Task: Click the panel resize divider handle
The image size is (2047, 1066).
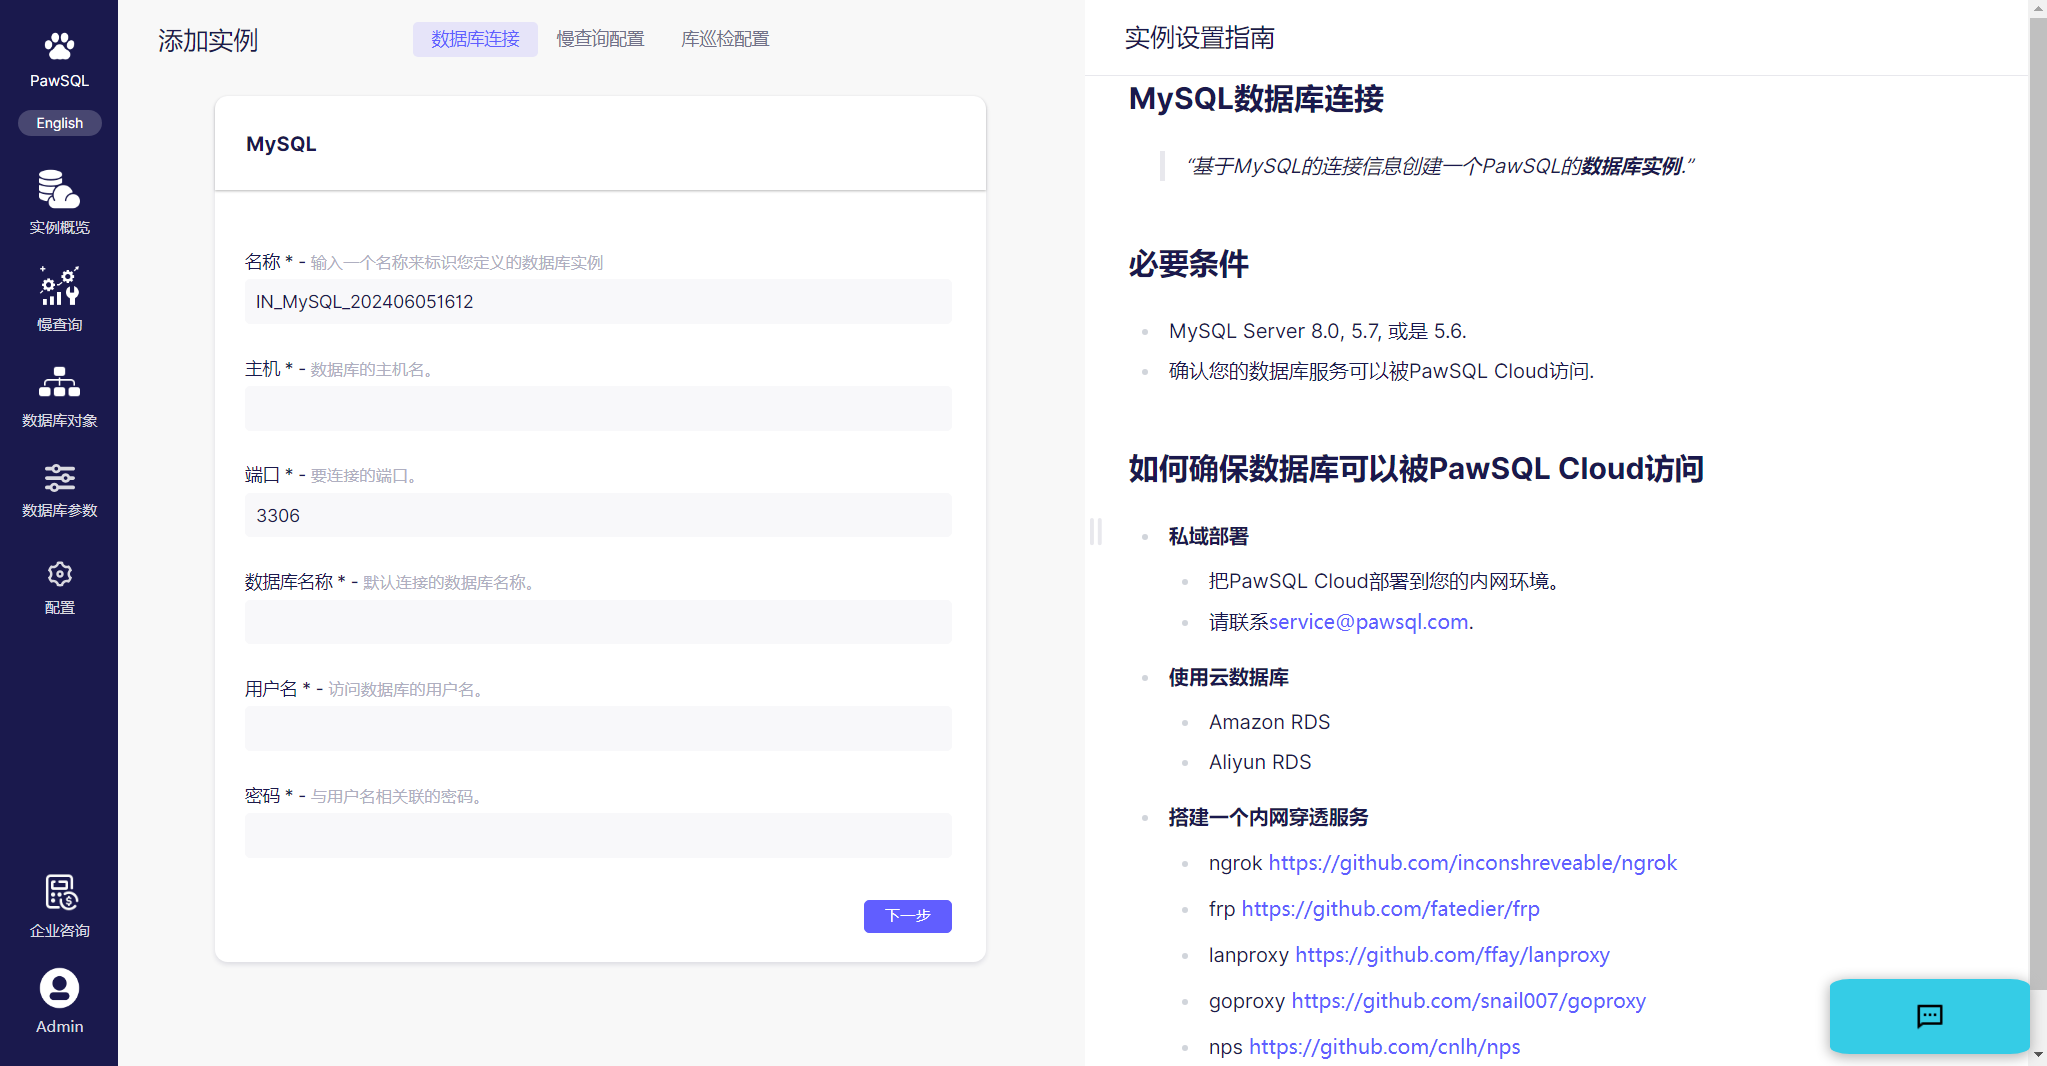Action: pos(1096,532)
